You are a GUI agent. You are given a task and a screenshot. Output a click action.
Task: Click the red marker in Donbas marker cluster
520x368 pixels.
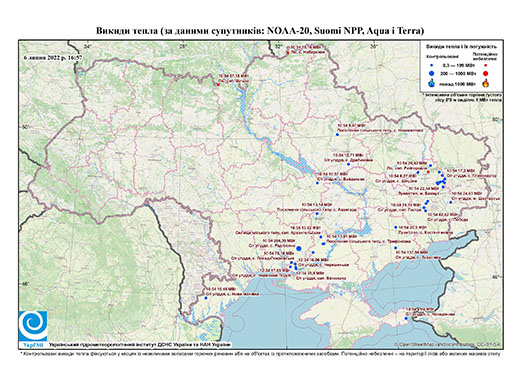coord(428,172)
